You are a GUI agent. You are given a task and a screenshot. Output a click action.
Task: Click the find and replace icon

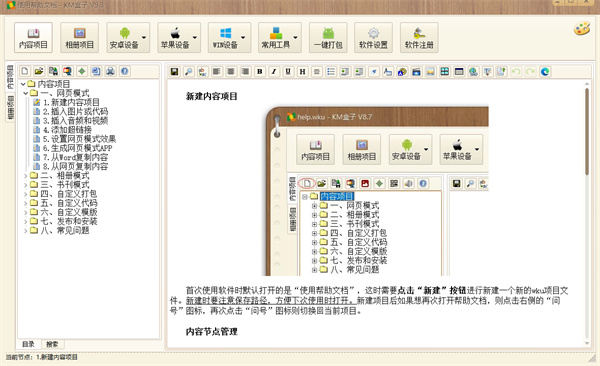coord(203,72)
